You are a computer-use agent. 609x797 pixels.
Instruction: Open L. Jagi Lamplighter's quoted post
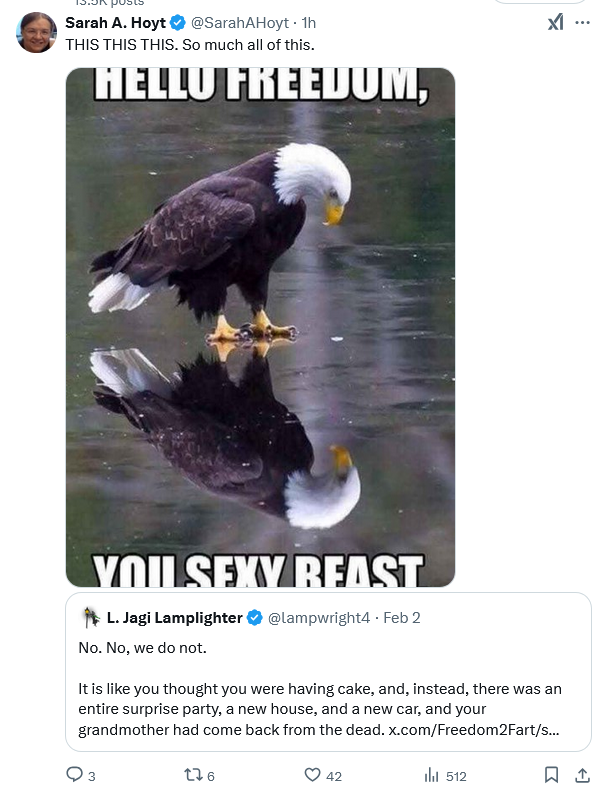point(328,671)
